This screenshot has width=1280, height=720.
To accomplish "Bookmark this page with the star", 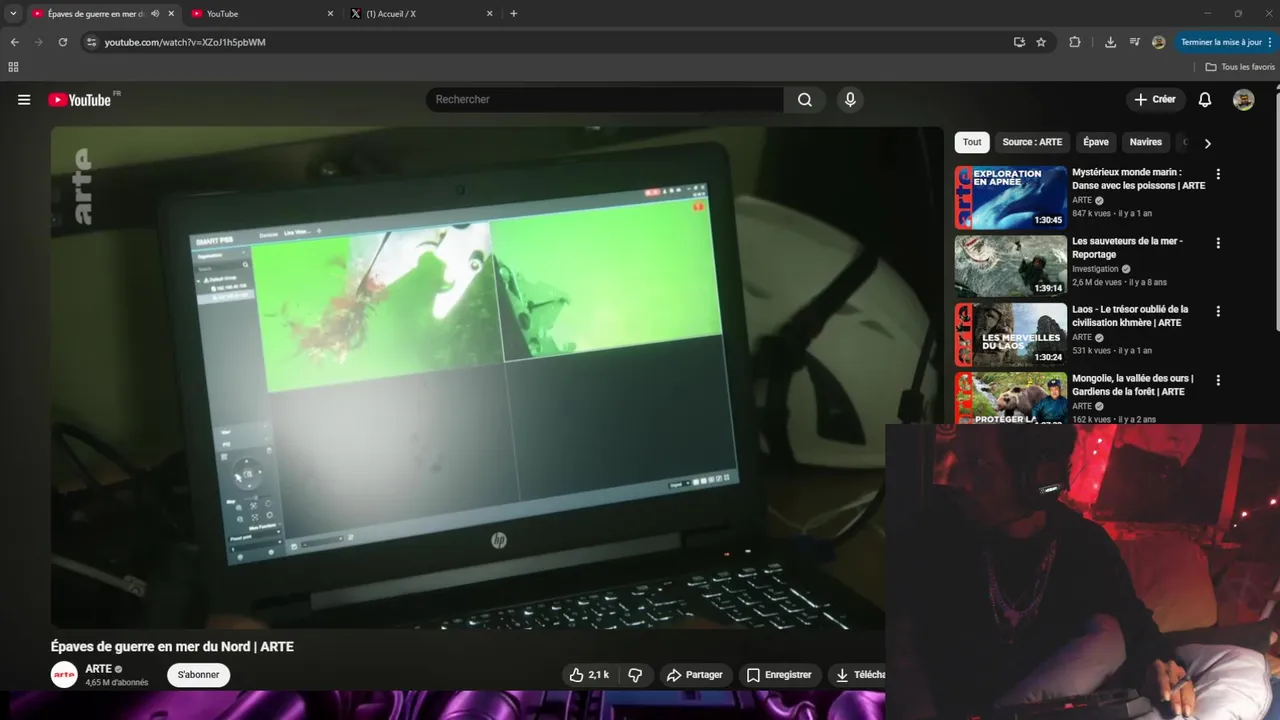I will click(1041, 42).
